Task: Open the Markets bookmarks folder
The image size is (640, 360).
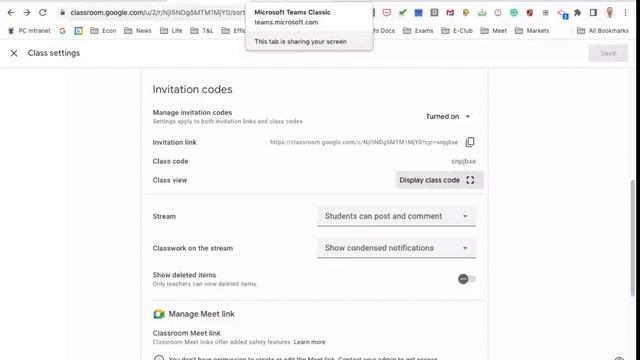Action: click(x=532, y=31)
